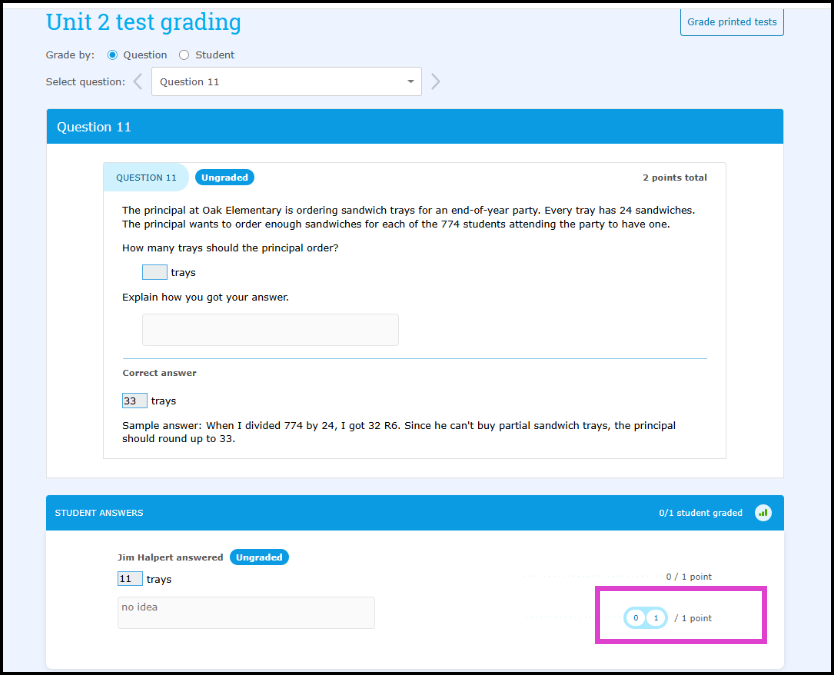Click the empty trays answer box
The height and width of the screenshot is (675, 834).
click(x=155, y=272)
